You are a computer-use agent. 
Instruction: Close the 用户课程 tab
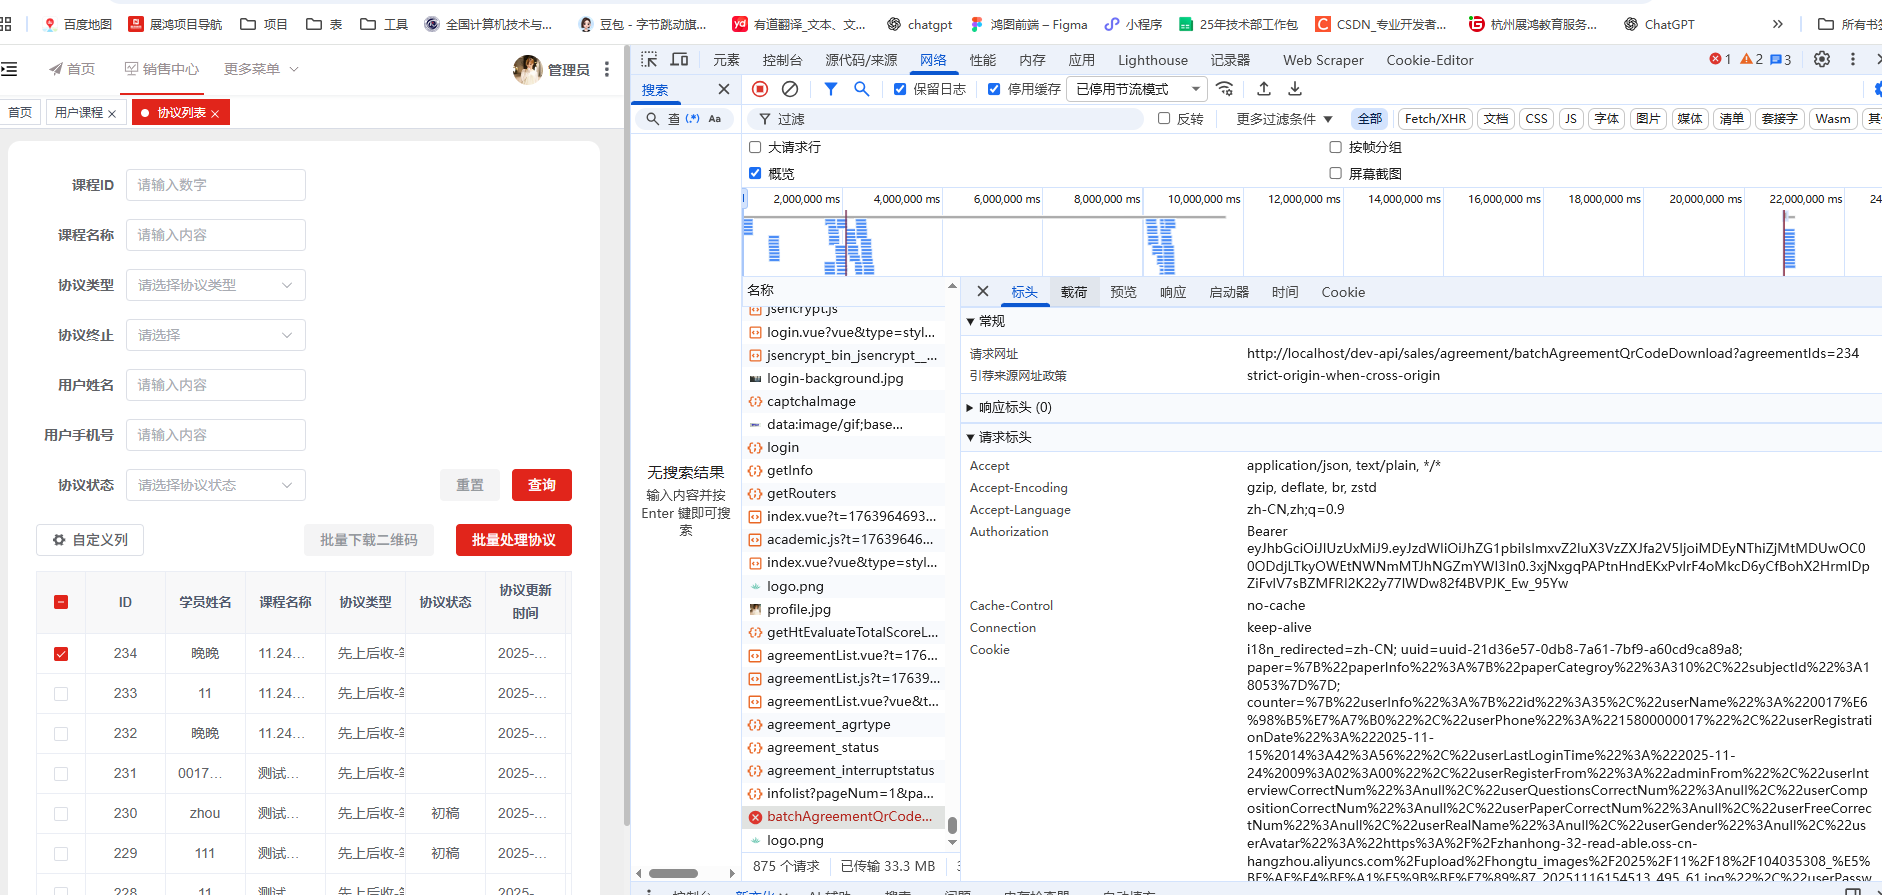(x=112, y=114)
